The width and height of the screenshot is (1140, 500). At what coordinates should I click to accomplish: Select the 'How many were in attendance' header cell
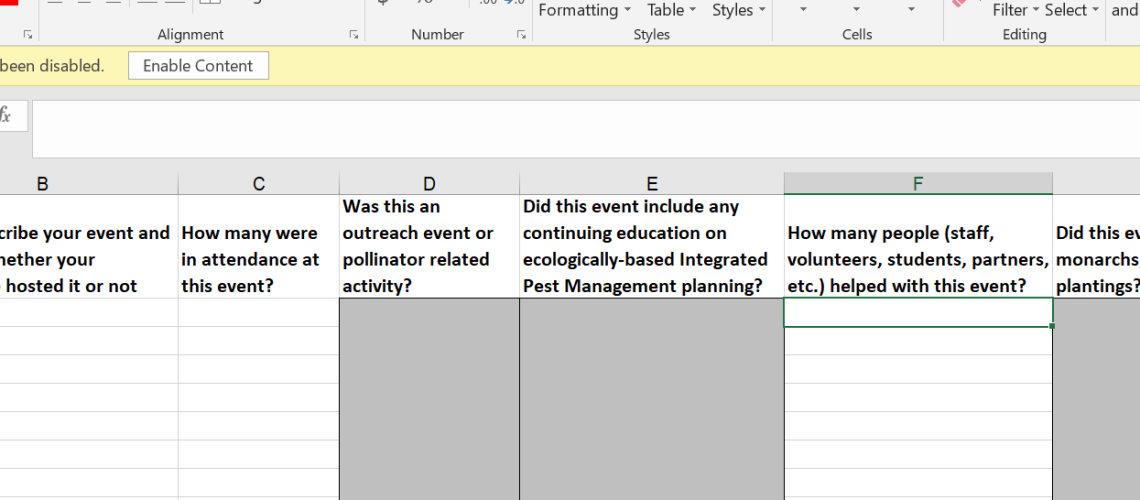click(259, 246)
